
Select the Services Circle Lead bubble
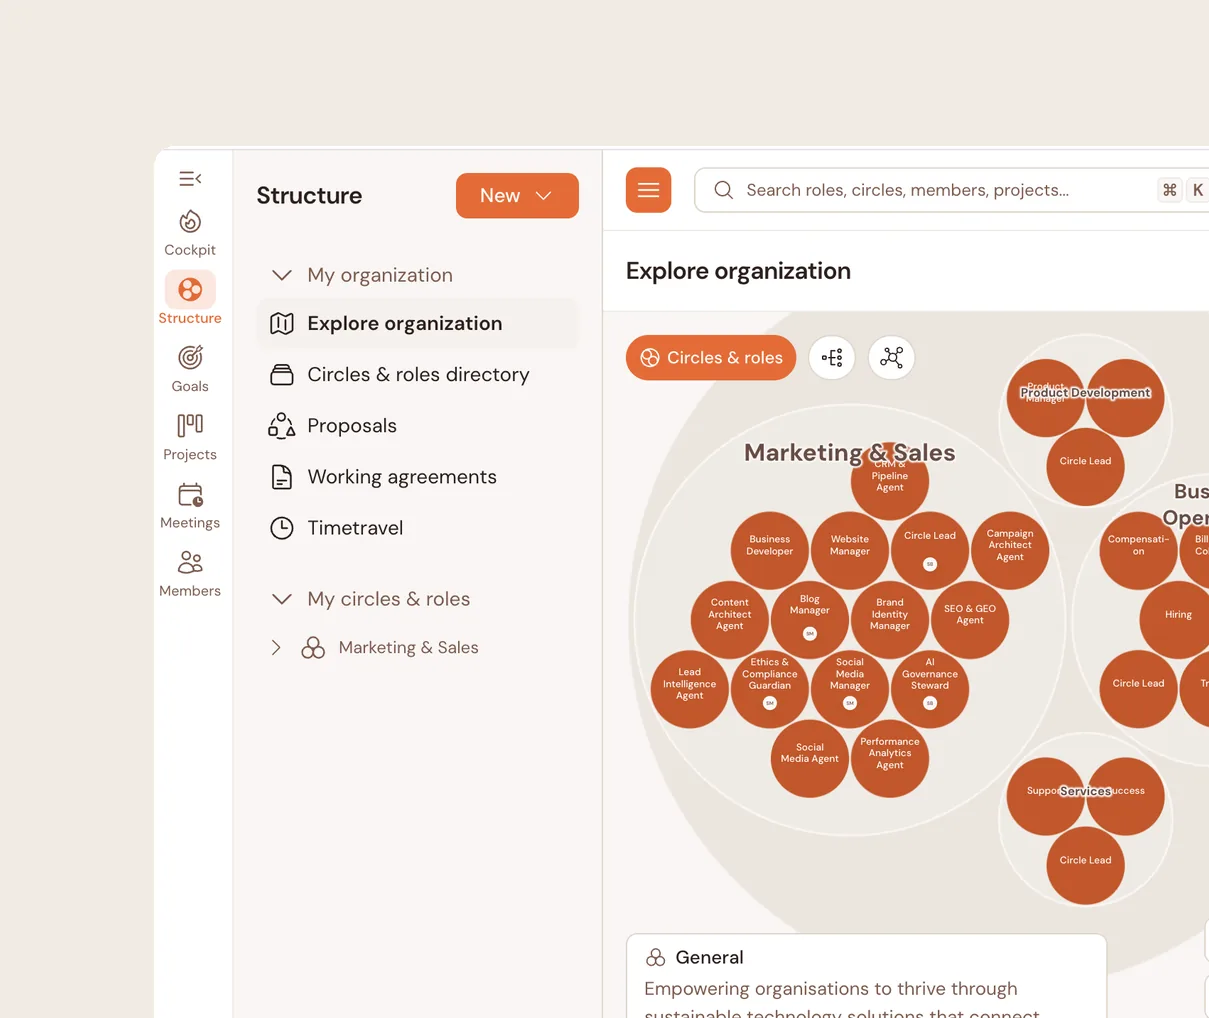1086,866
